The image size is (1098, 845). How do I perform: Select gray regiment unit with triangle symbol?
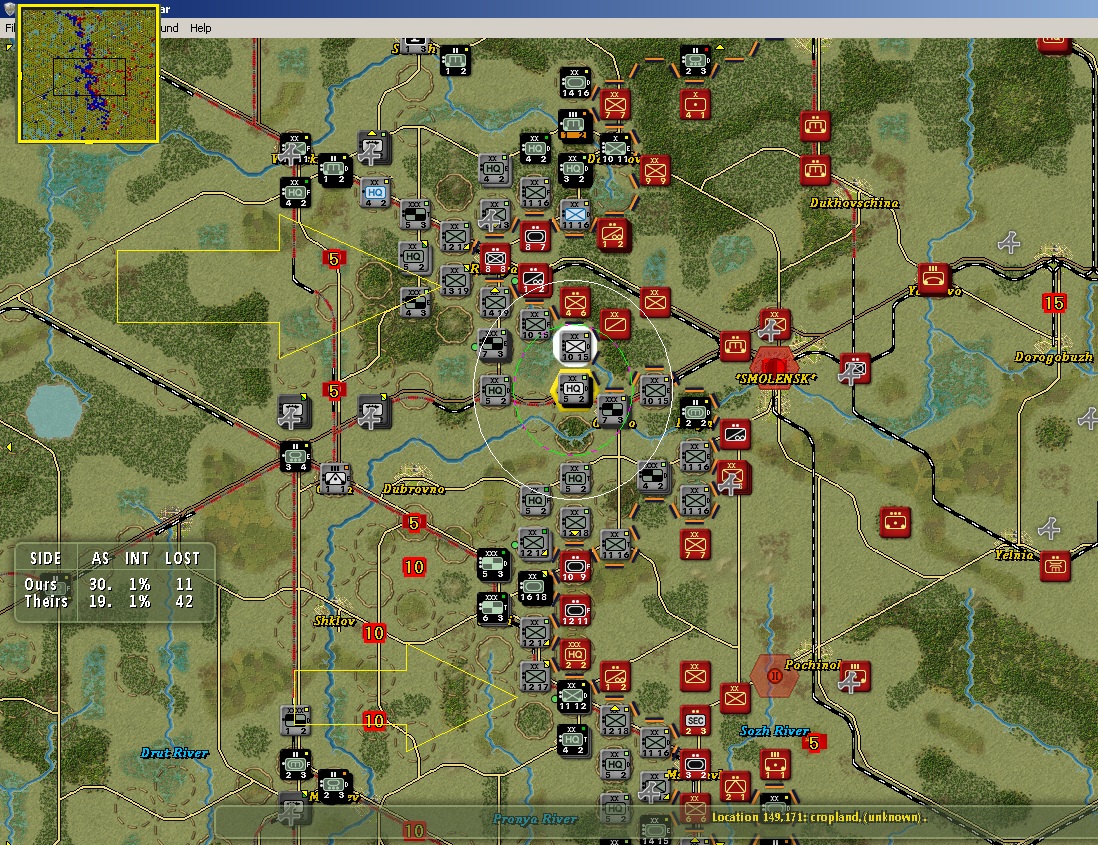[x=335, y=479]
